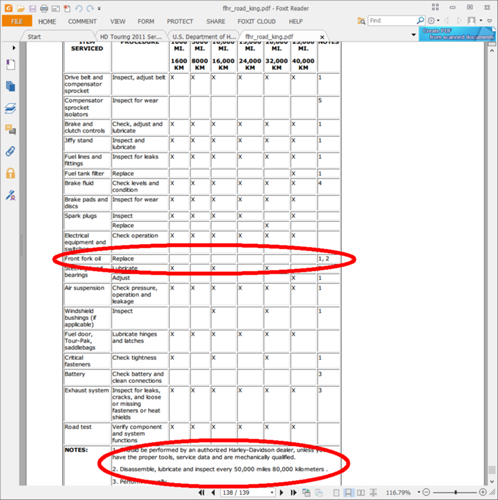
Task: Open the document tab list dropdown
Action: [414, 35]
